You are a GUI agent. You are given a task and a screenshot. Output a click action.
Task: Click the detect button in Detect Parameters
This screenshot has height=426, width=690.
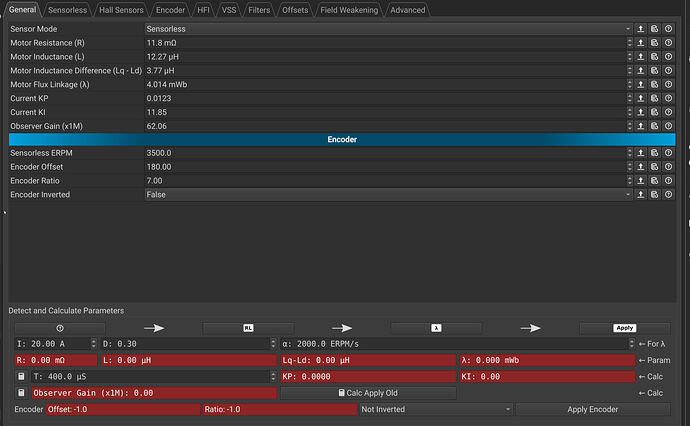click(60, 328)
